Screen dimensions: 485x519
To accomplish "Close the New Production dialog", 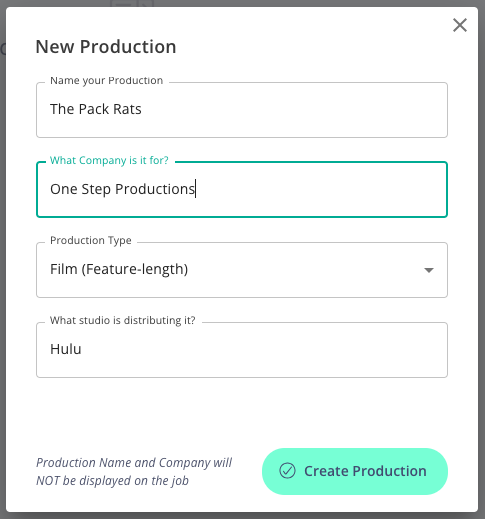I will 460,25.
